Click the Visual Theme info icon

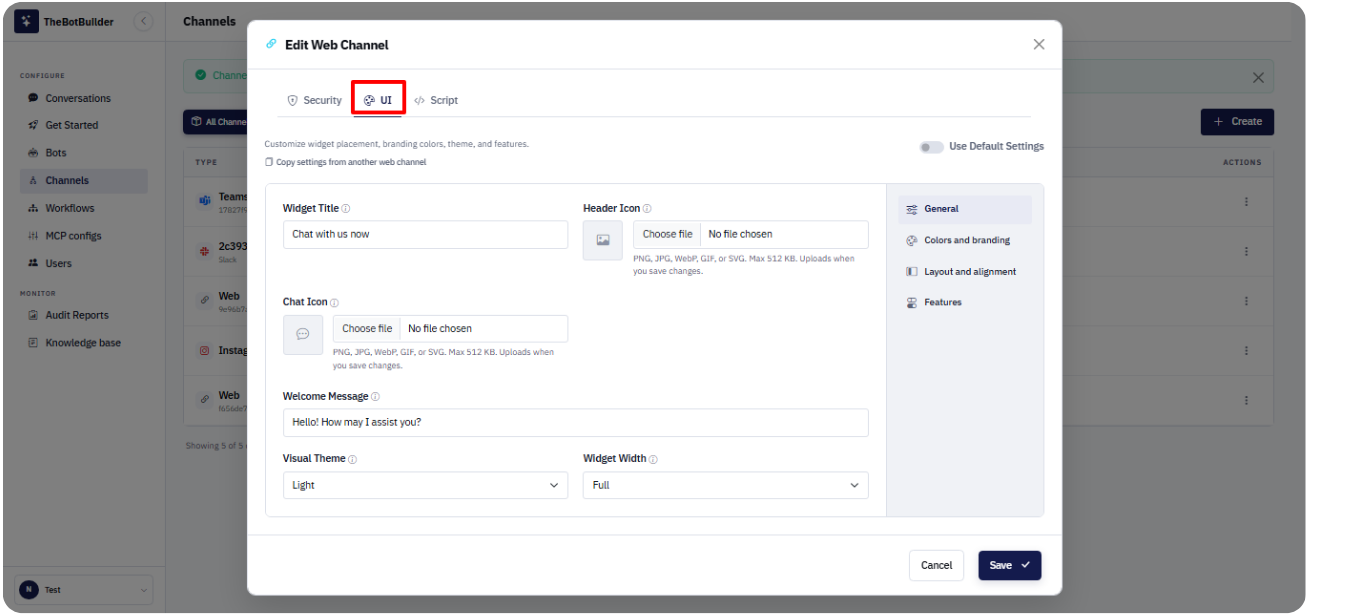pos(353,459)
